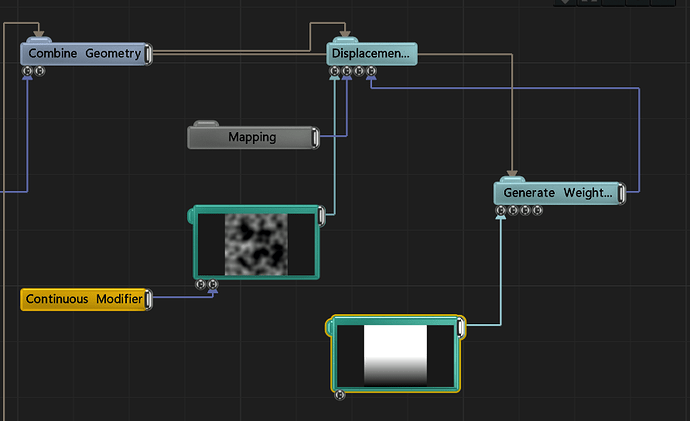Click third input port under Generate Weight

(525, 210)
